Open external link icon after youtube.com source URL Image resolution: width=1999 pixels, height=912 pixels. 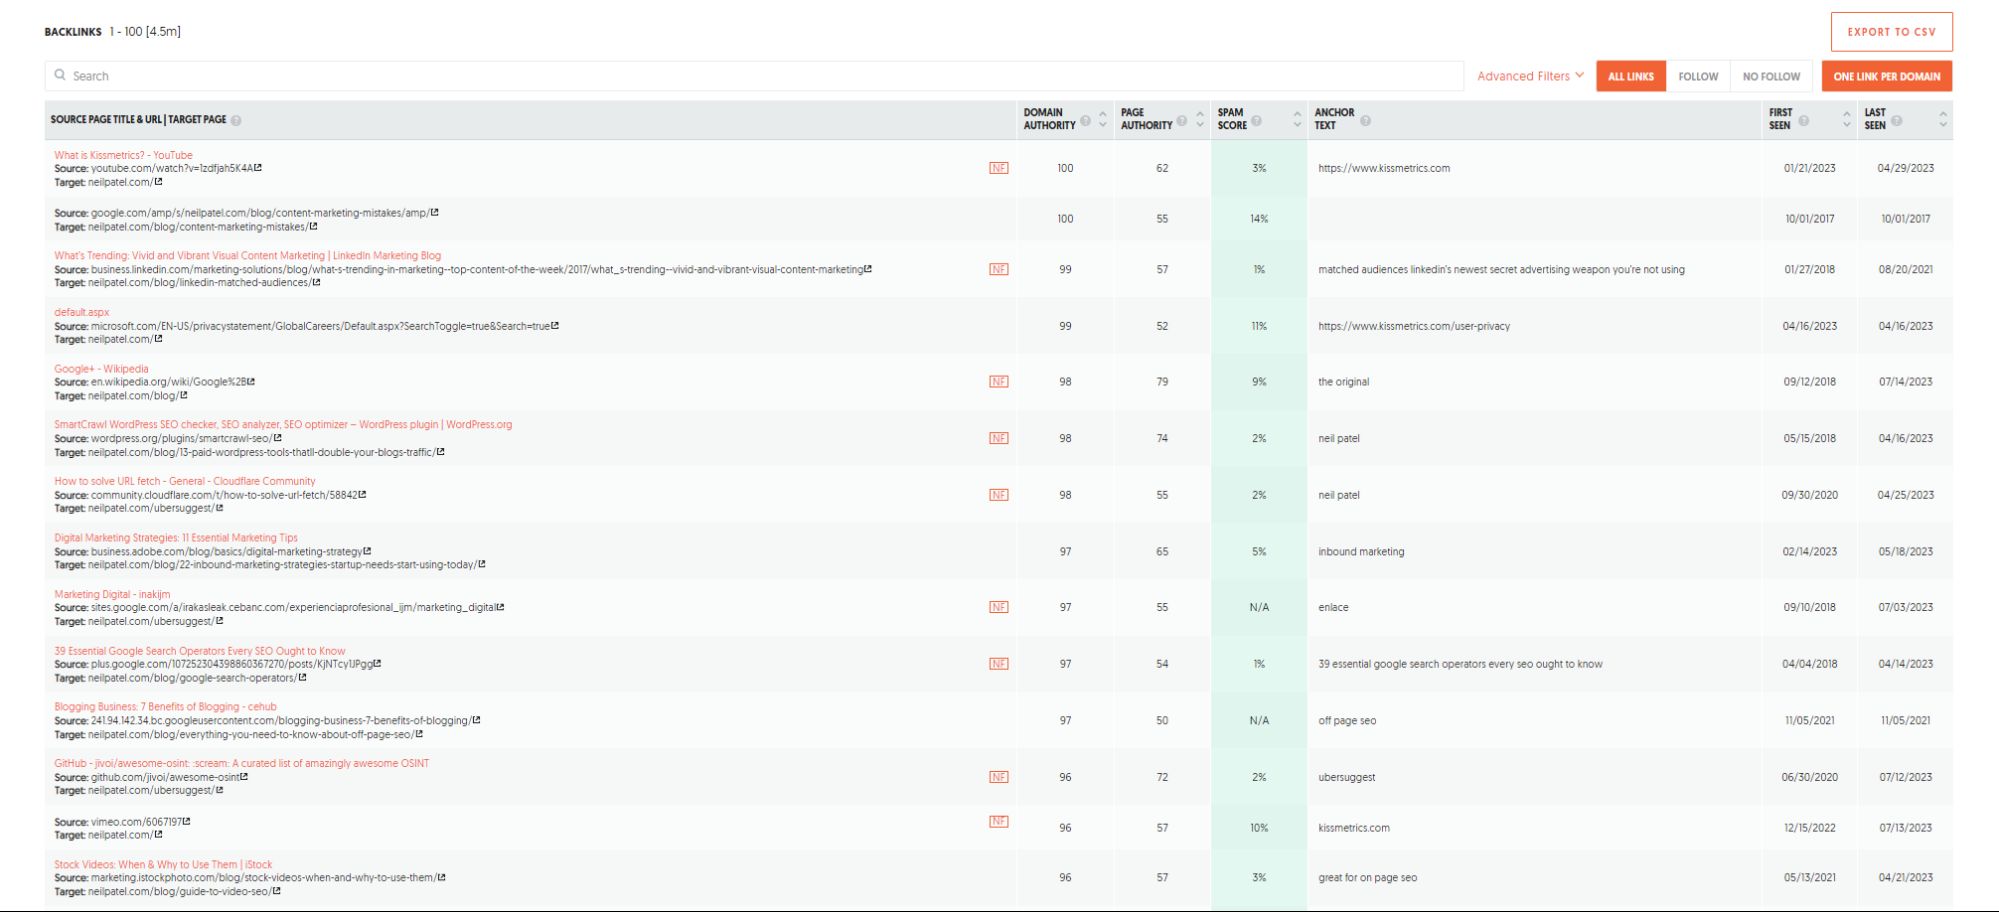(258, 168)
